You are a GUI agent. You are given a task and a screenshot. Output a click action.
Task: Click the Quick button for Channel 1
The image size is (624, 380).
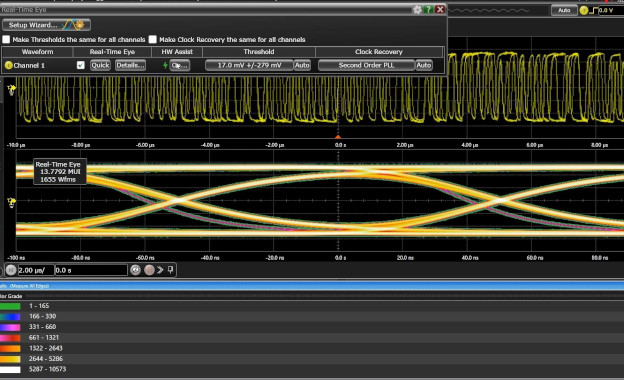[x=100, y=65]
